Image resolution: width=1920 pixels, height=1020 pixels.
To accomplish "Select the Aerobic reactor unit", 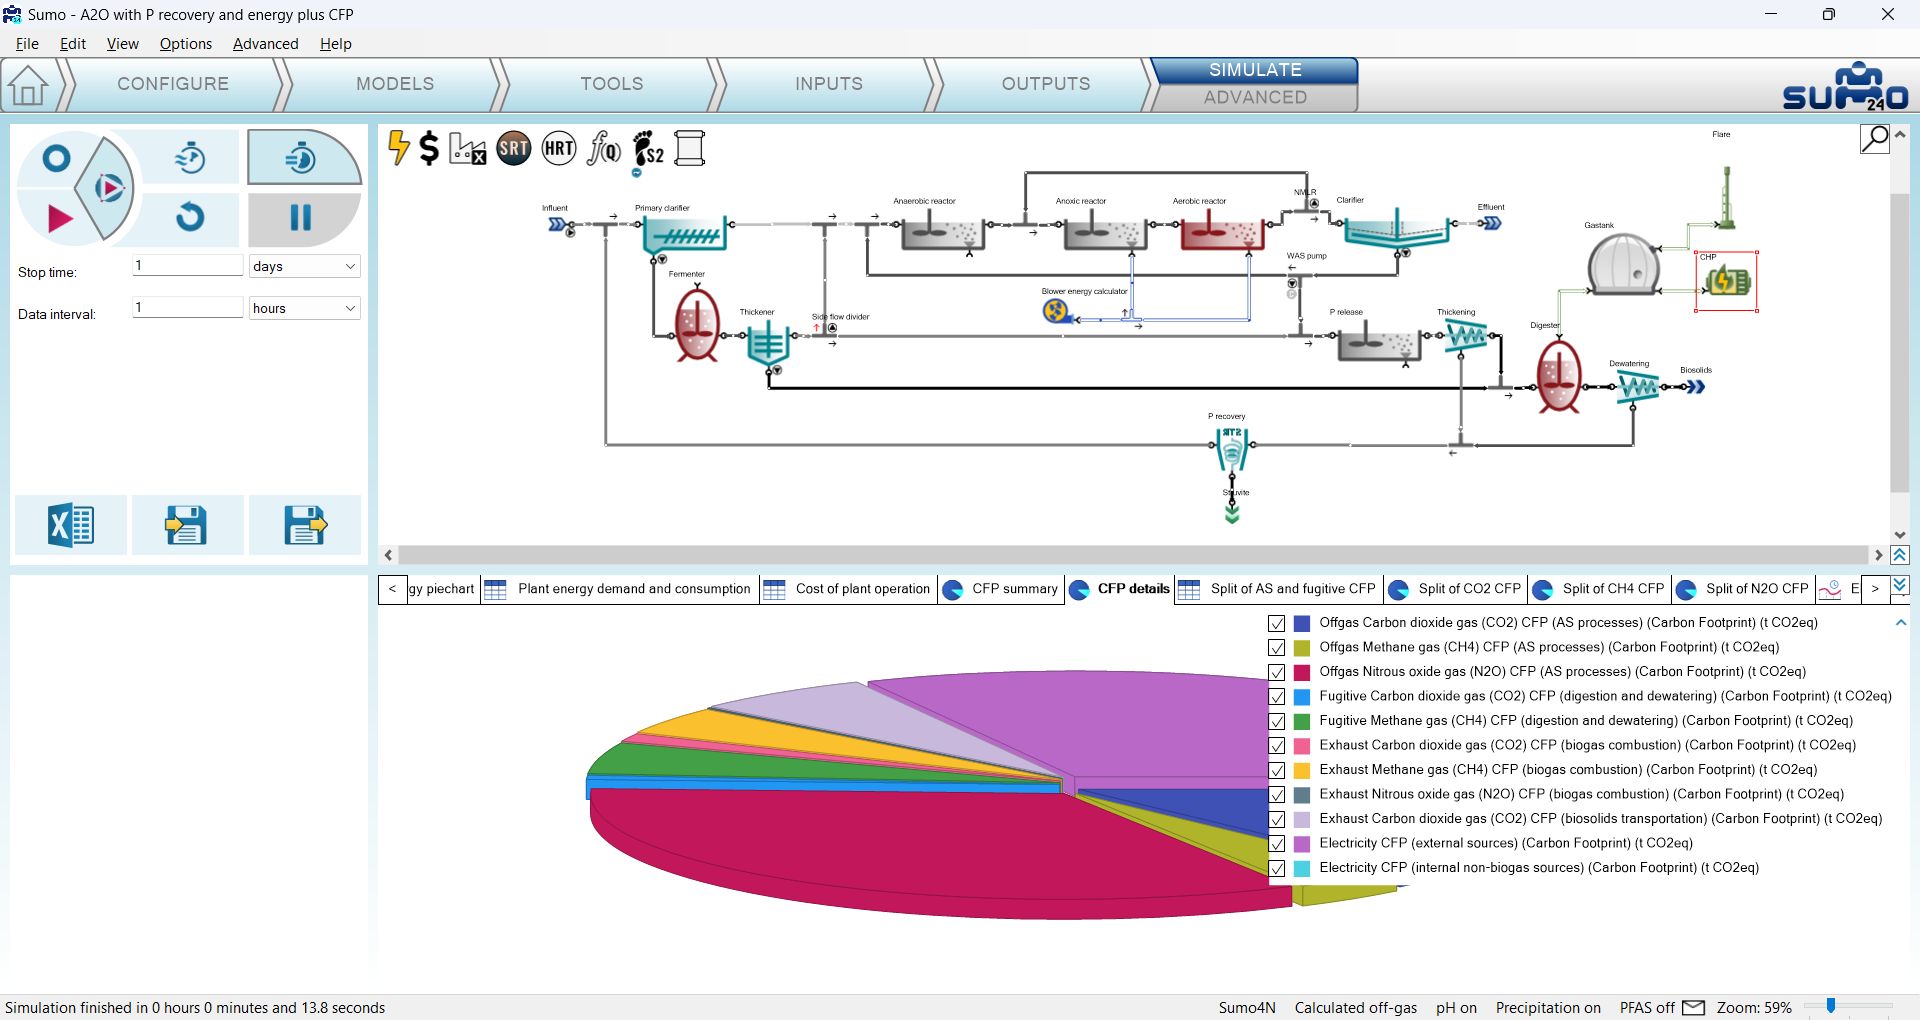I will click(x=1221, y=231).
